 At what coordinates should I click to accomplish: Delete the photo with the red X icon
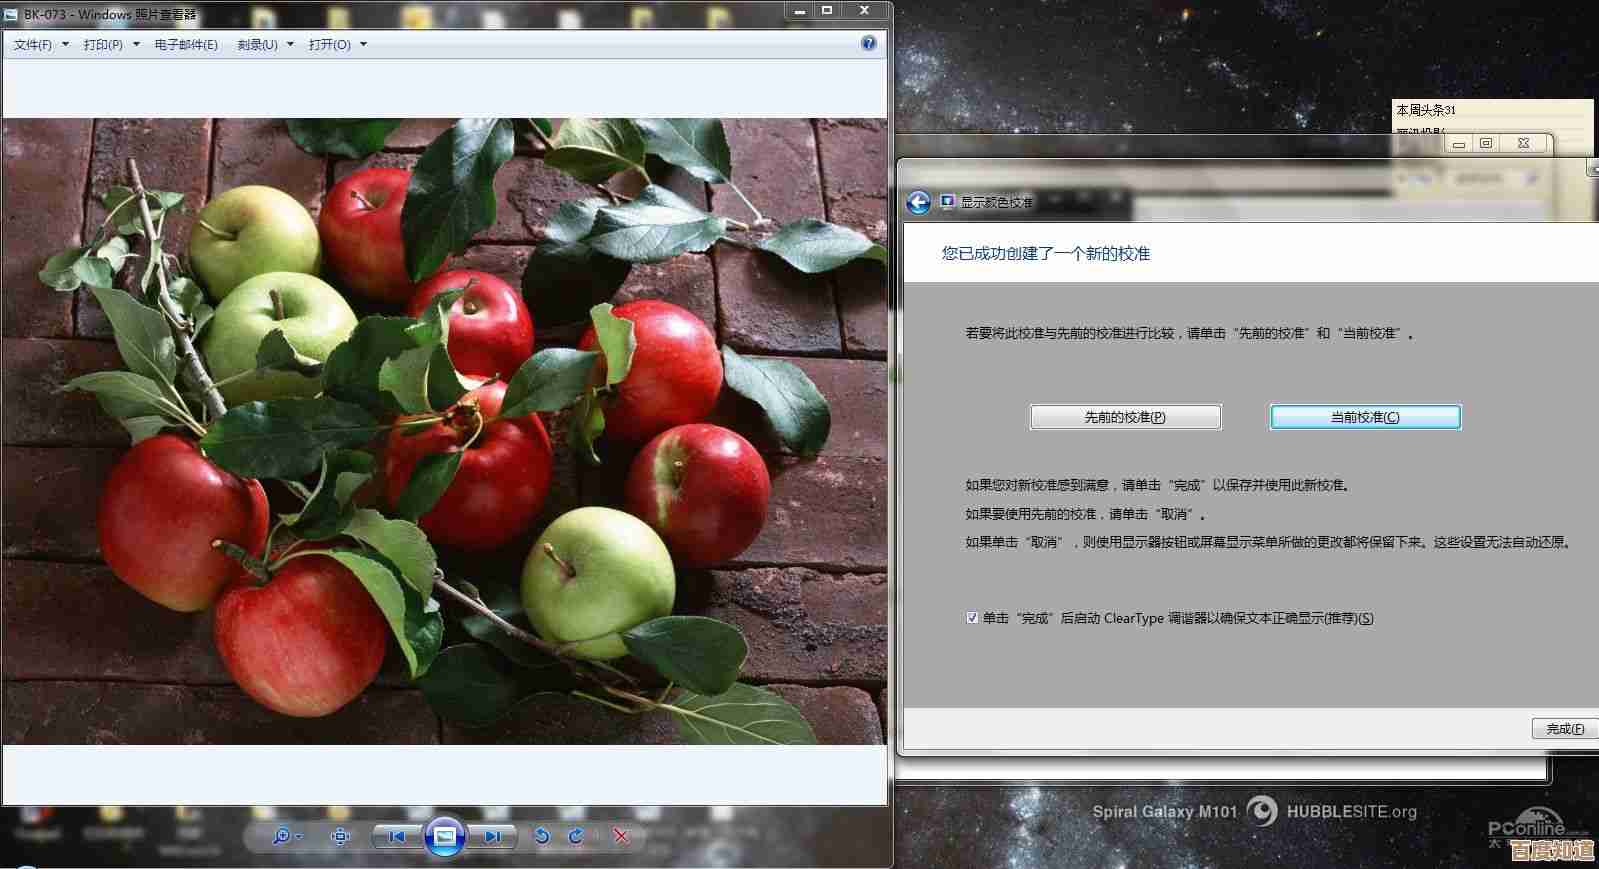click(x=621, y=836)
